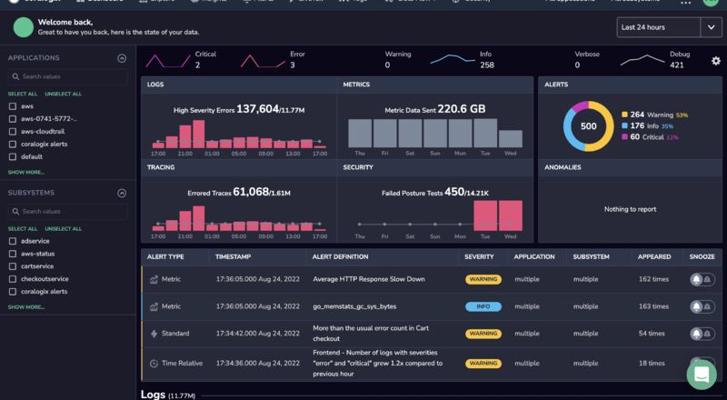Open the dashboard settings gear icon
The image size is (727, 400).
[x=715, y=61]
